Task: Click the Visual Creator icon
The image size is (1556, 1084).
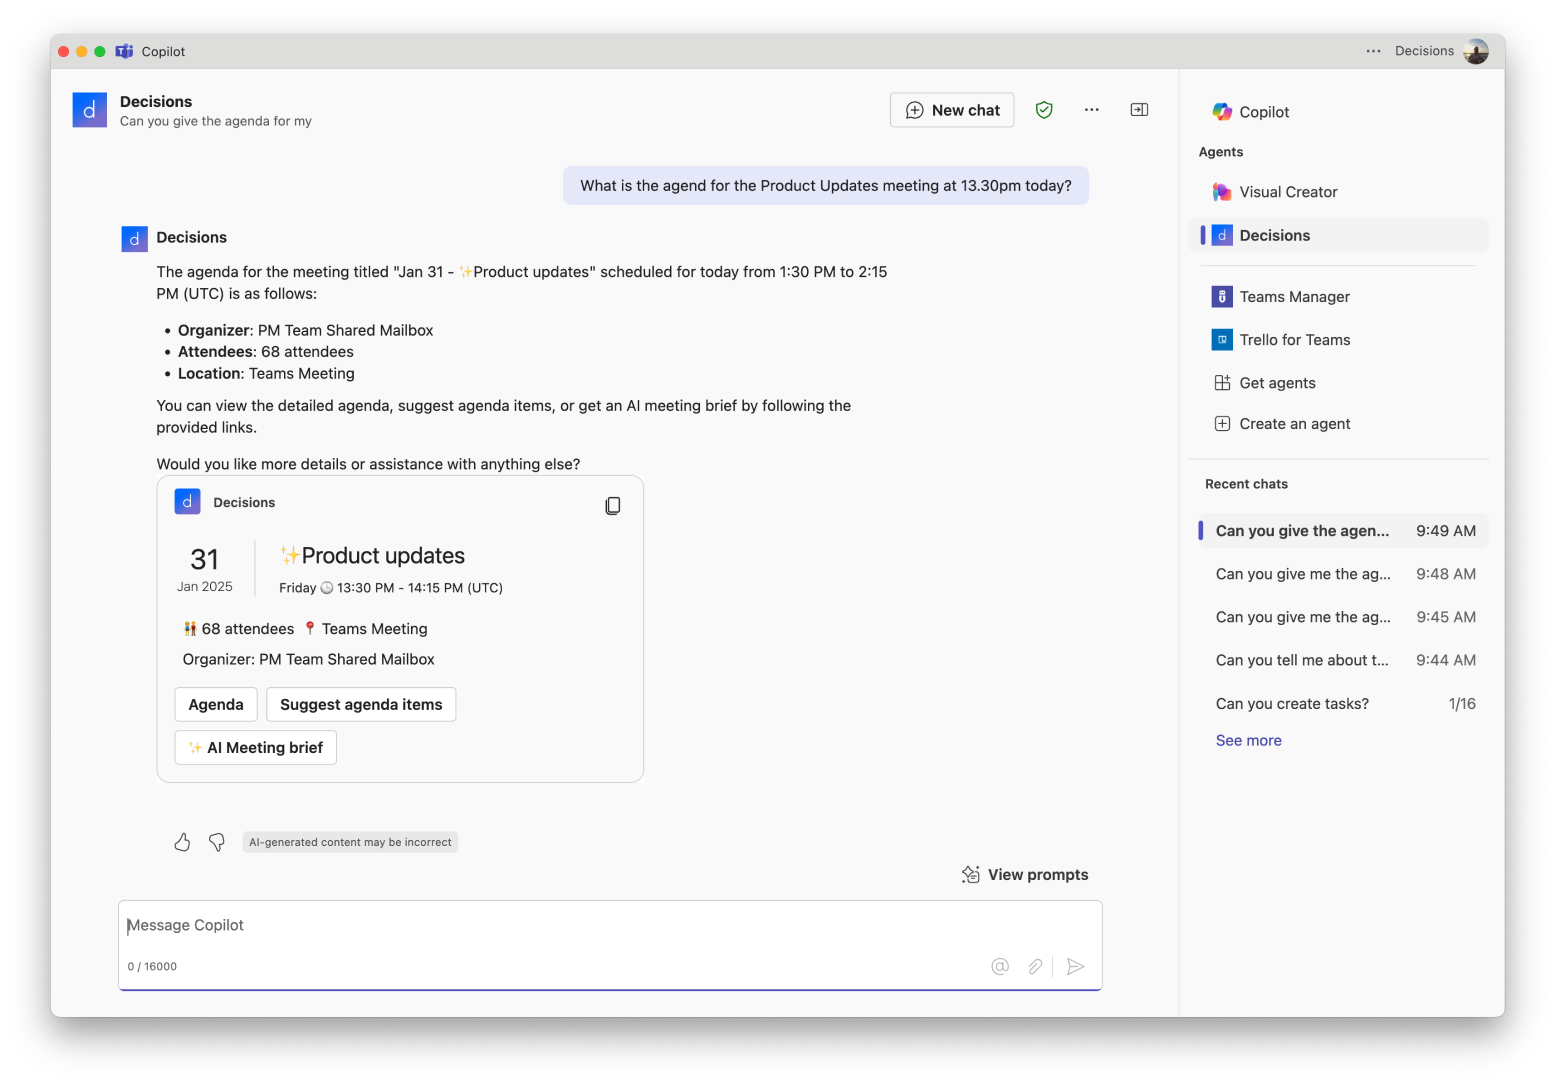Action: pos(1222,192)
